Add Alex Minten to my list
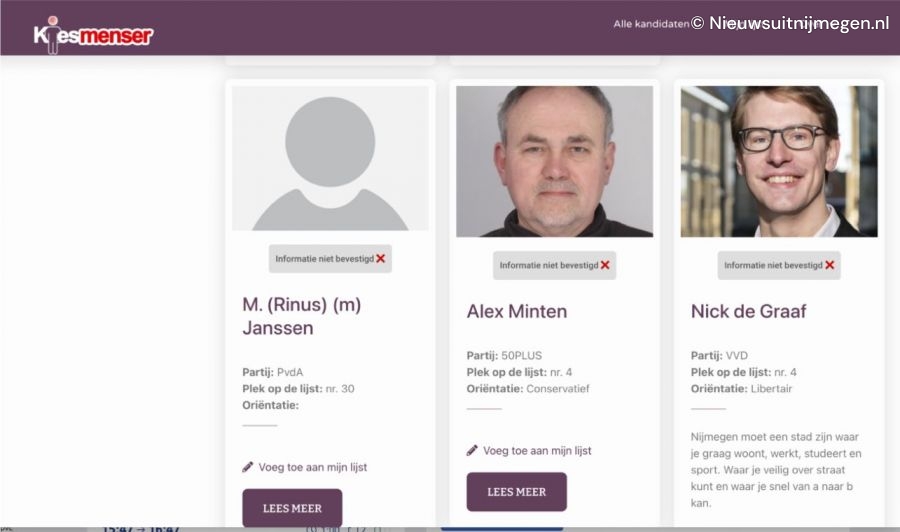The height and width of the screenshot is (532, 900). click(x=537, y=451)
